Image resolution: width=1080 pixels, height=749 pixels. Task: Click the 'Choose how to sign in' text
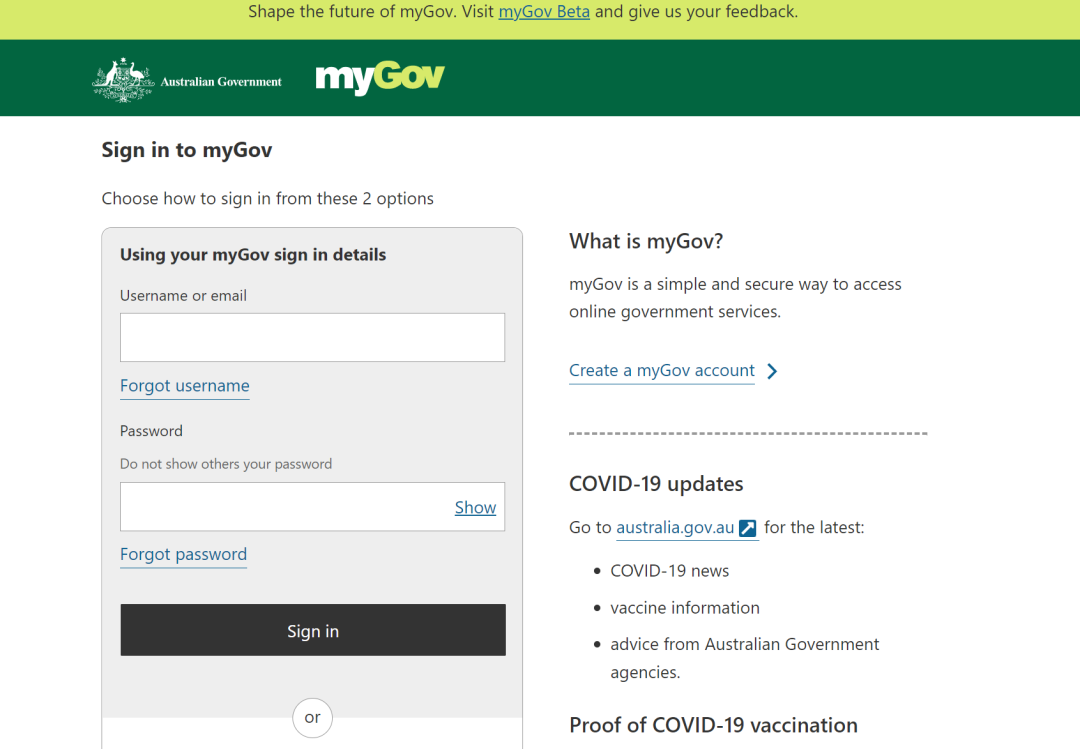pyautogui.click(x=268, y=199)
